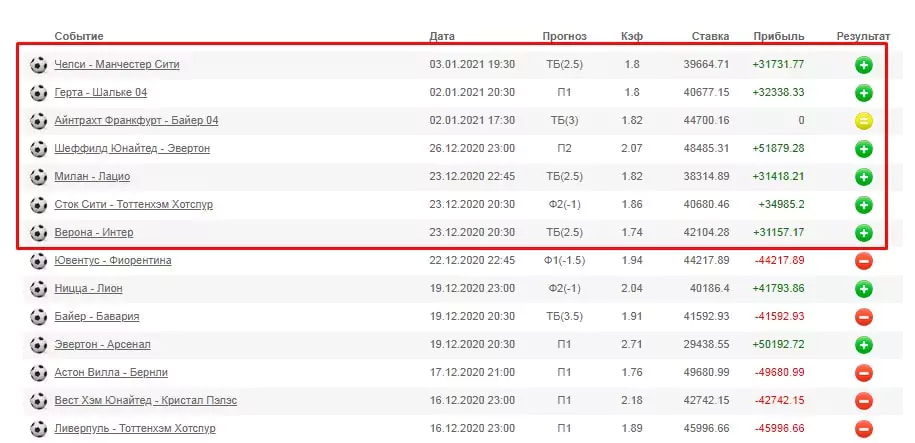Viewport: 915px width, 443px height.
Task: Click the Дата column header
Action: (442, 36)
